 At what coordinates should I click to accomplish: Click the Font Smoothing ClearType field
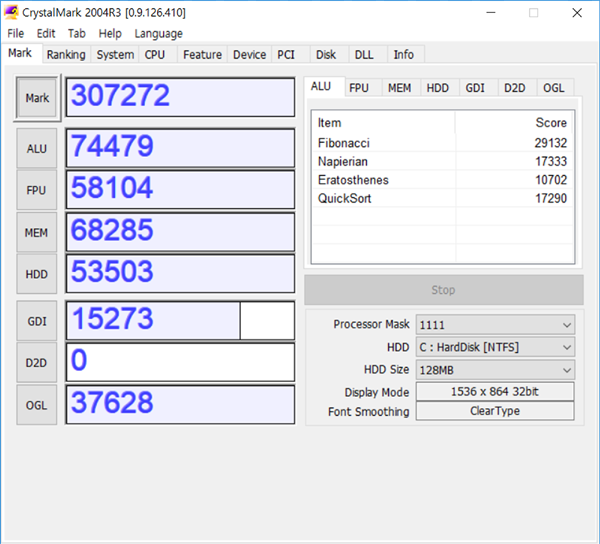[495, 411]
